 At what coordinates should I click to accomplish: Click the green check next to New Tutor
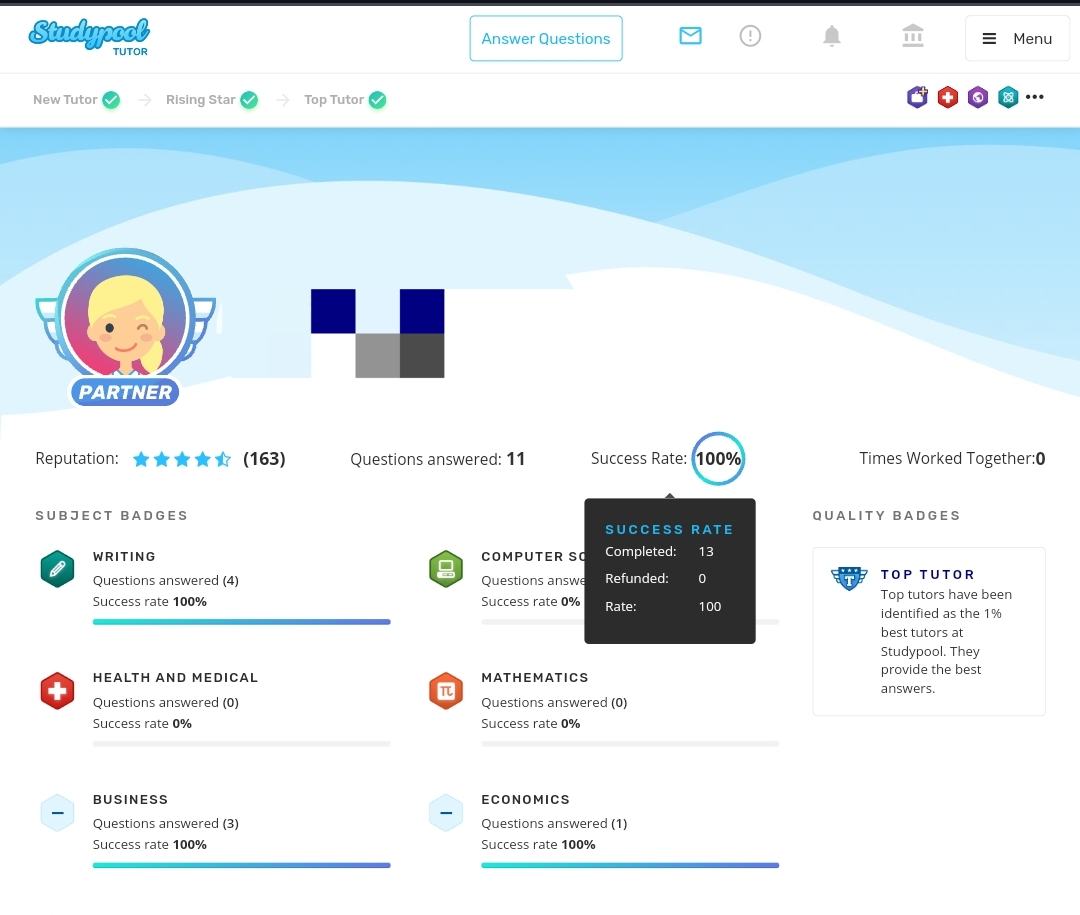coord(111,100)
